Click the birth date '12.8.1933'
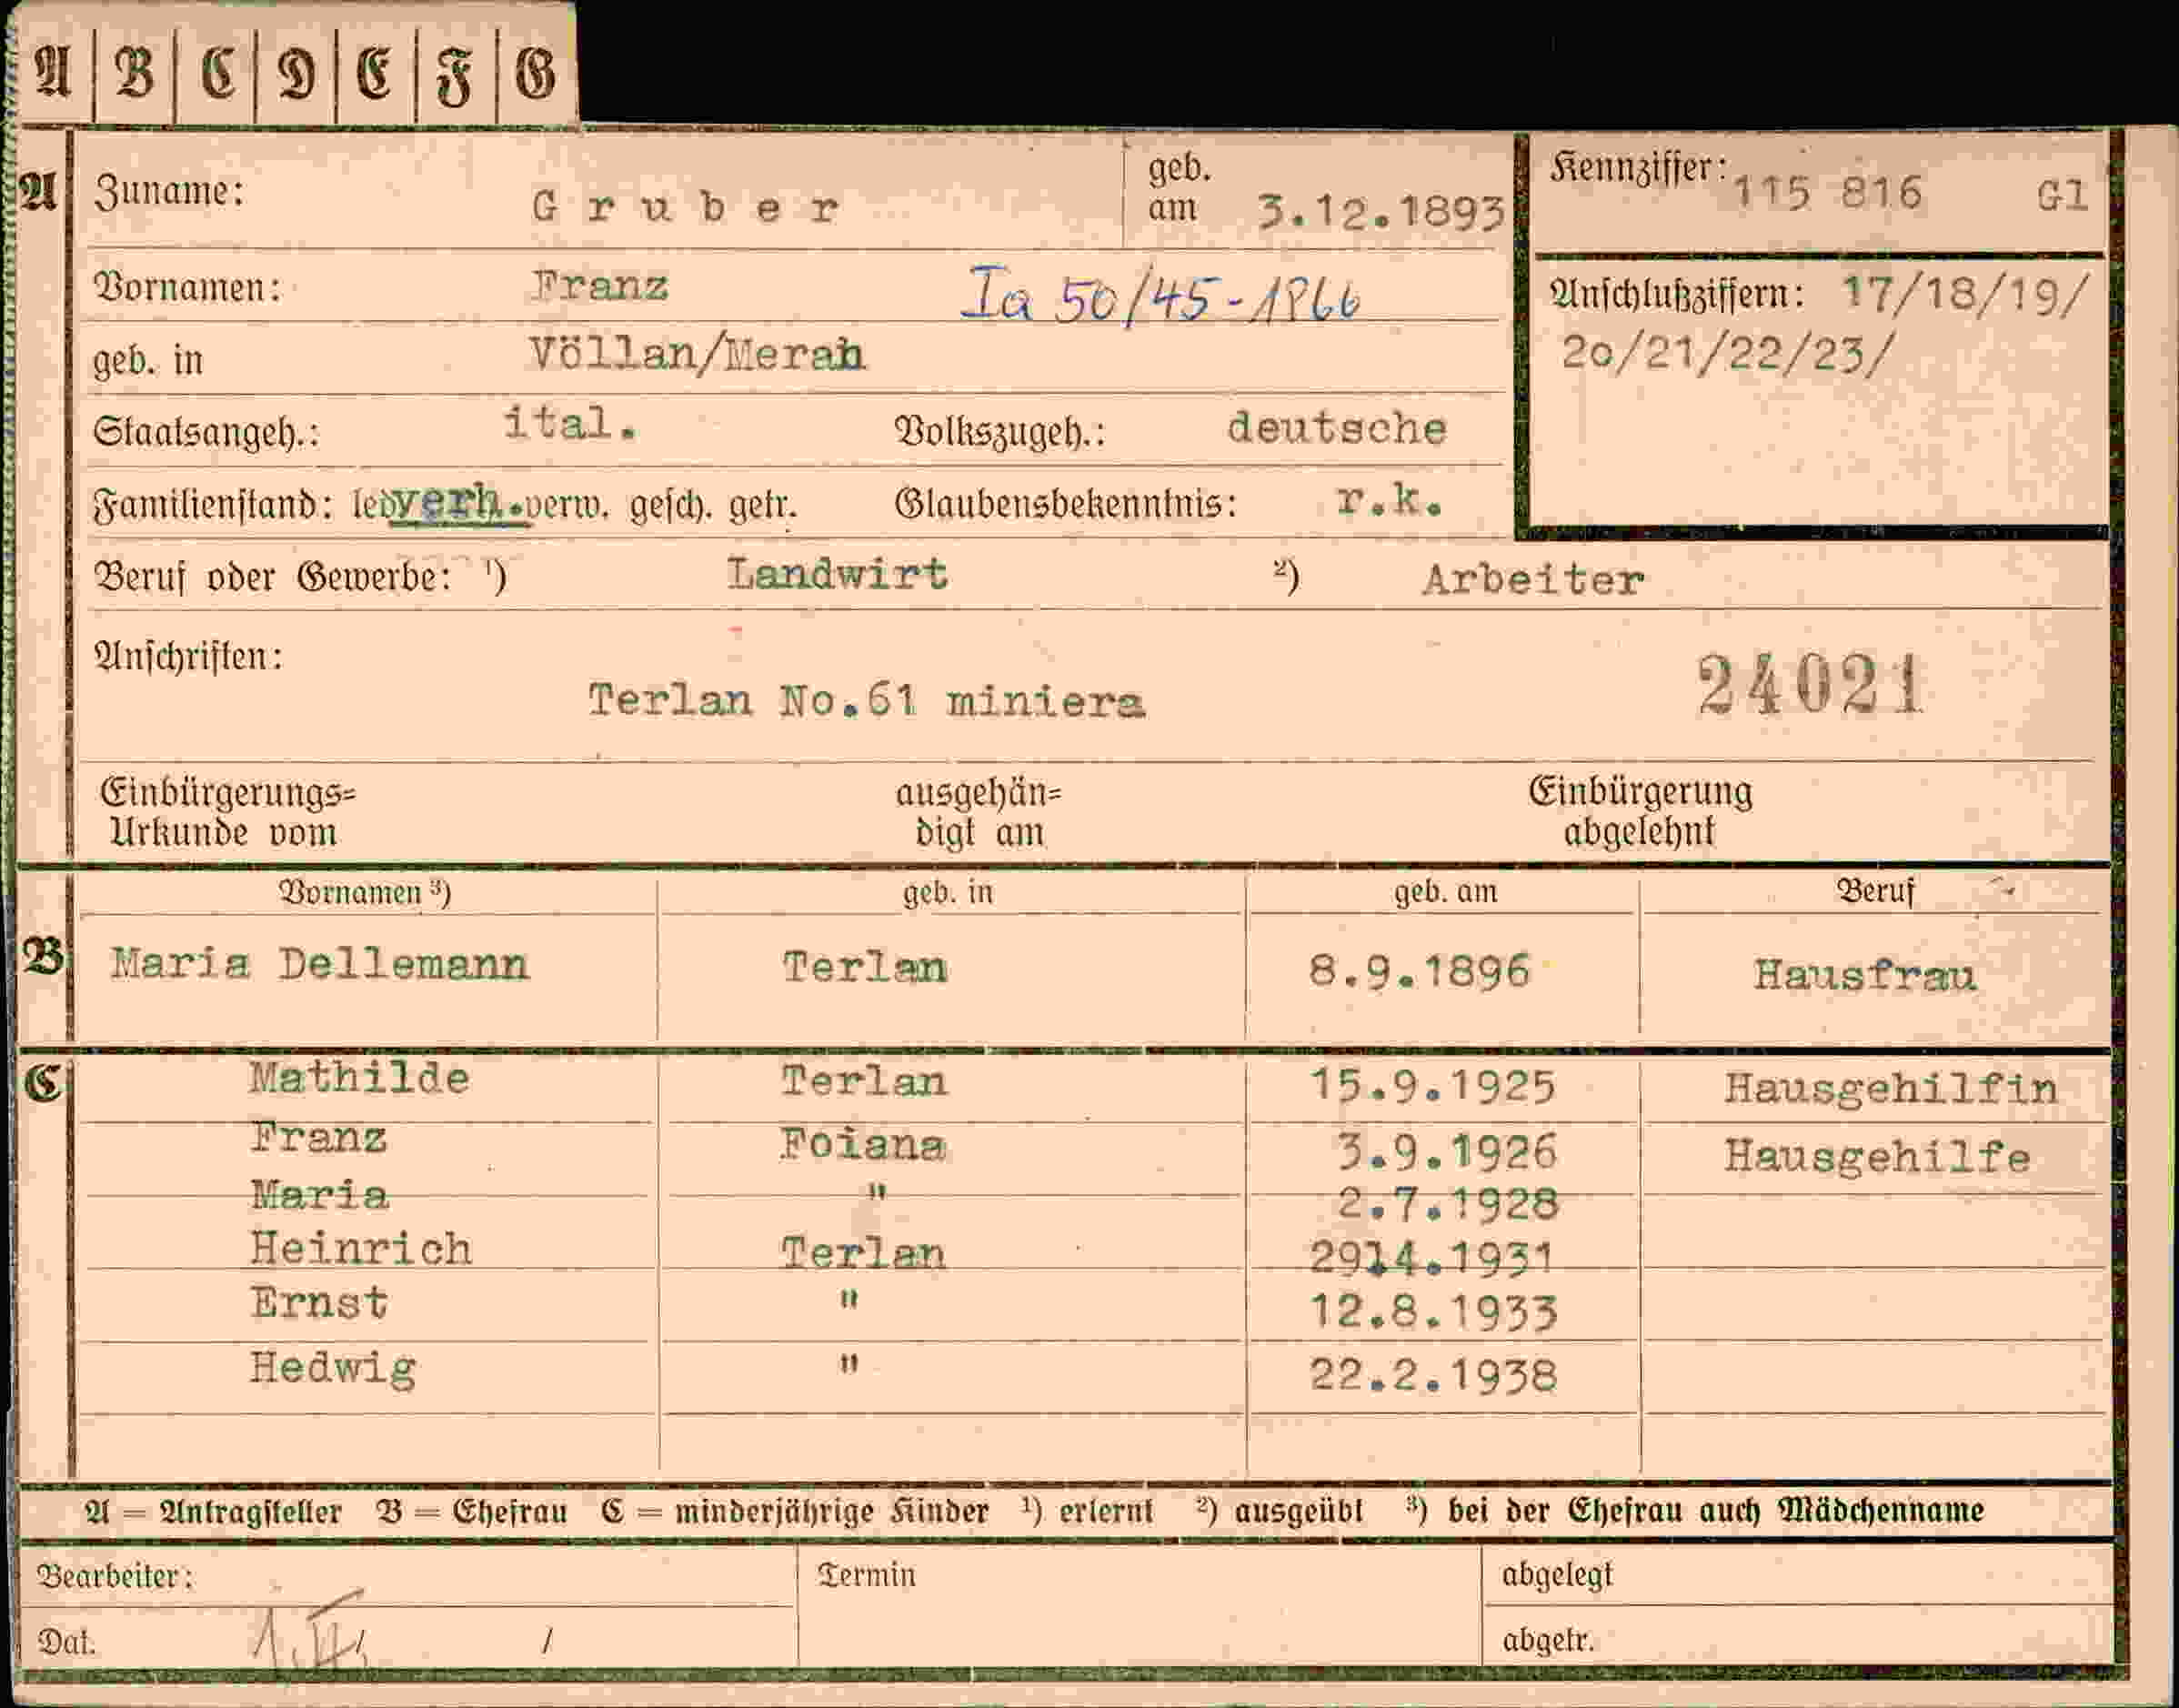The height and width of the screenshot is (1708, 2179). coord(1434,1311)
